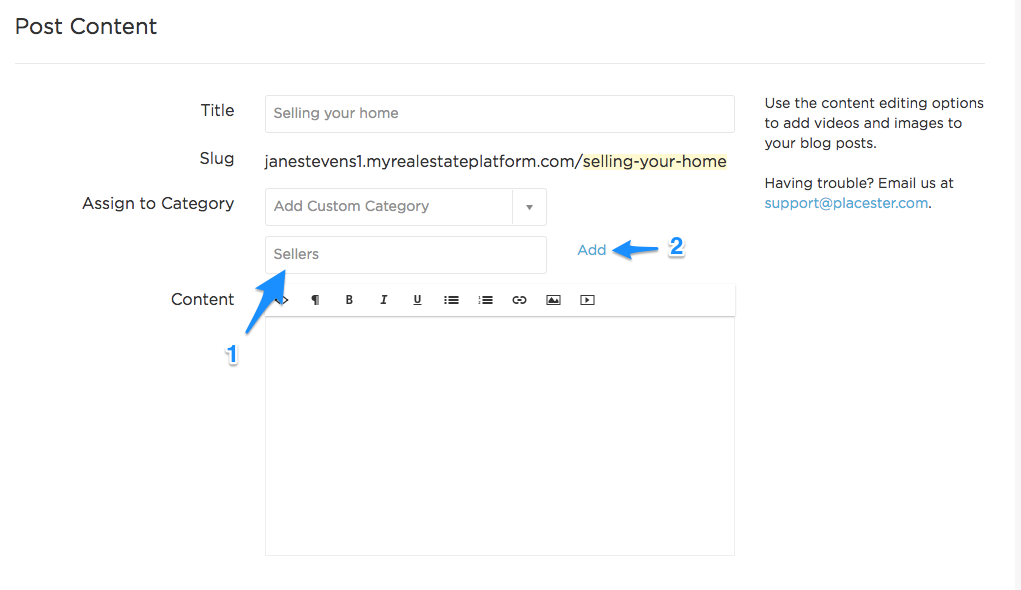
Task: Insert hyperlink using the chain icon
Action: [519, 300]
